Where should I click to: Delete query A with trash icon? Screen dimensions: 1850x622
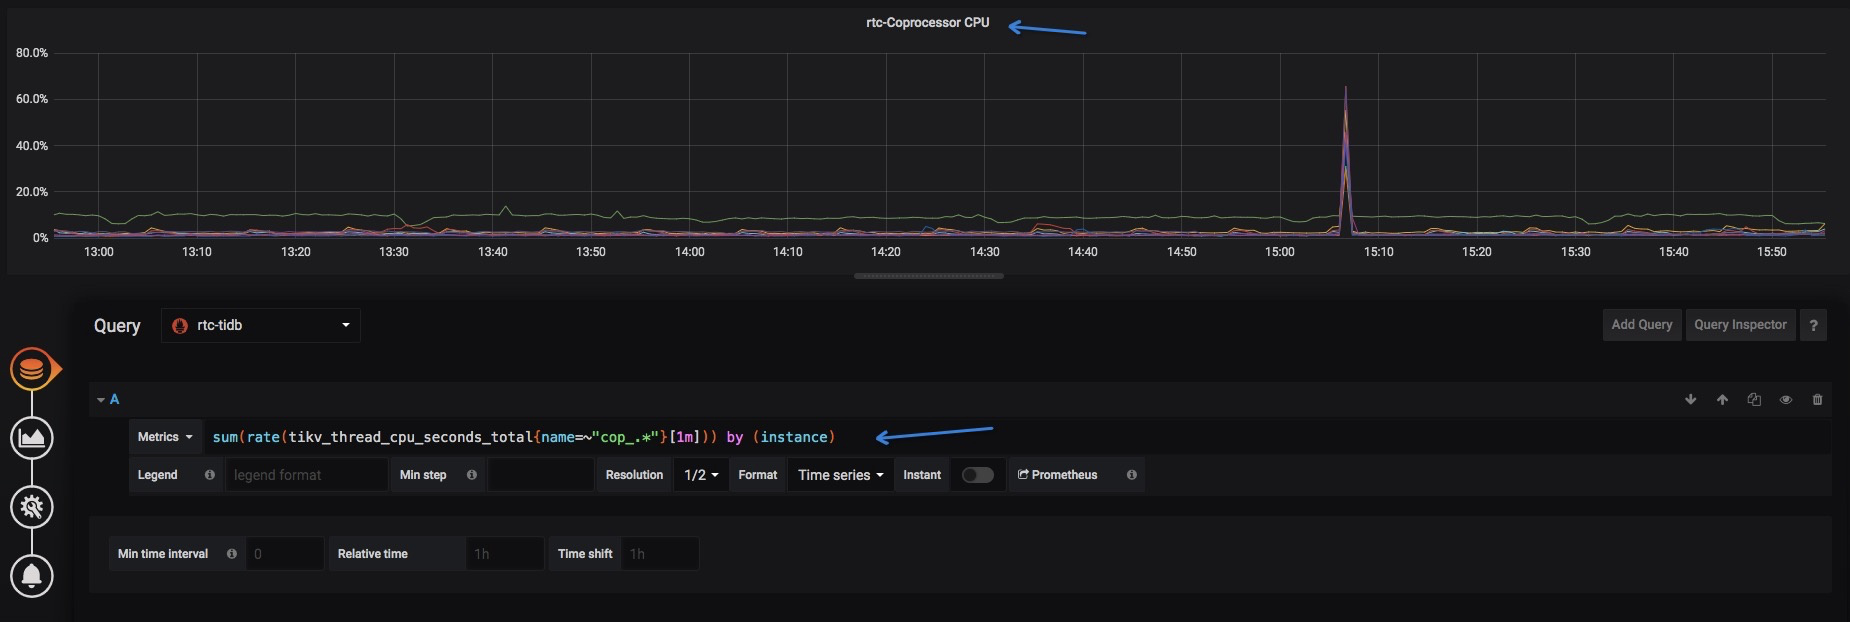1817,400
